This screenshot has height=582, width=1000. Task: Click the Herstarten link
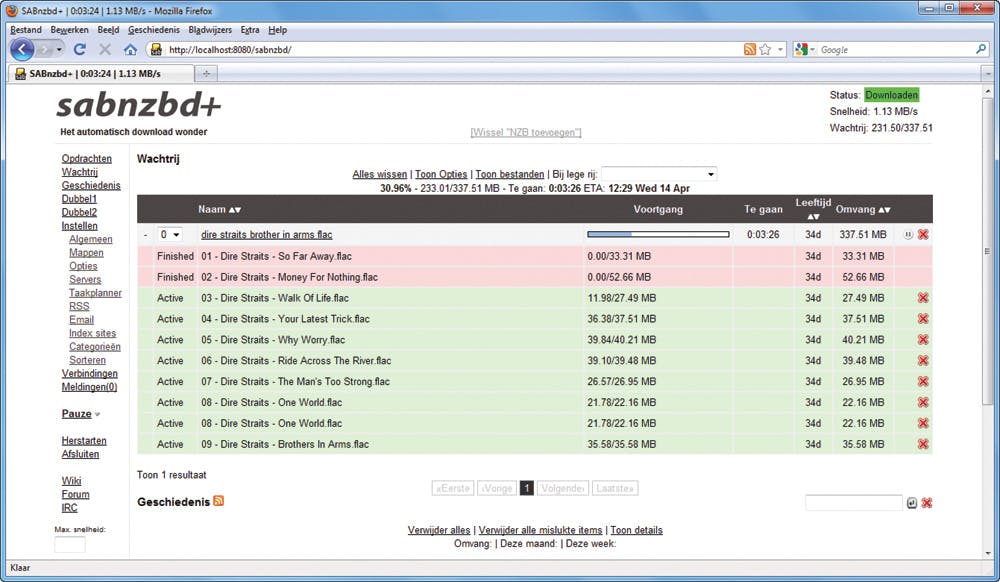(84, 440)
